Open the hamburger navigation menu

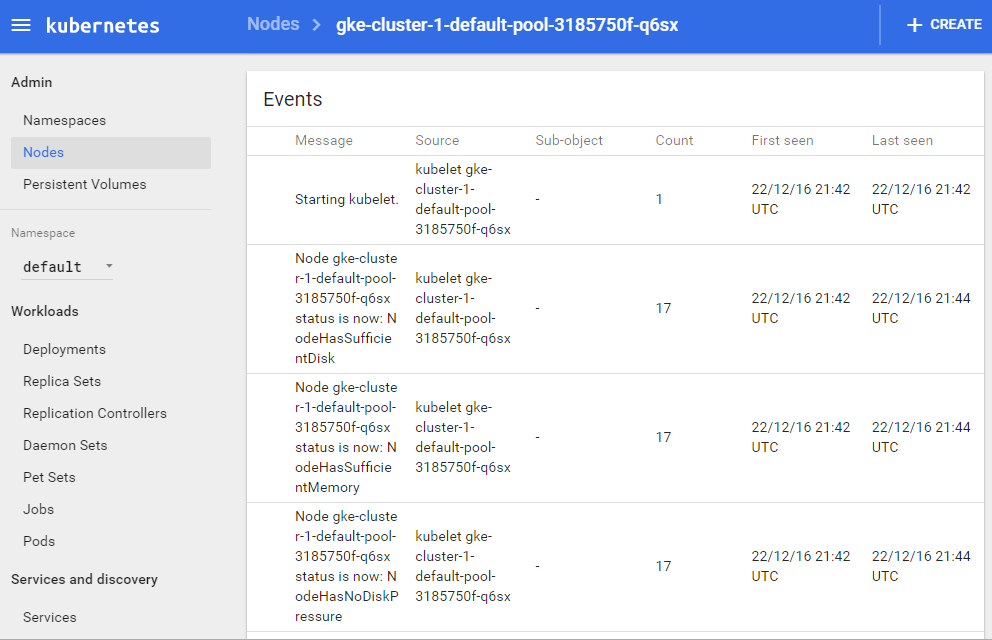[x=21, y=25]
